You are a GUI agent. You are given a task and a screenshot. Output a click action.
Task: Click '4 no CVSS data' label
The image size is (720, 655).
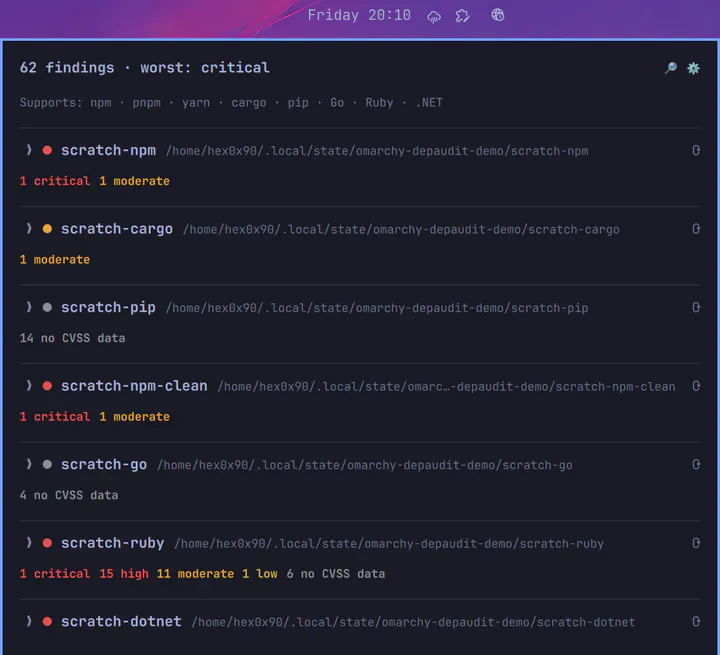[x=69, y=495]
